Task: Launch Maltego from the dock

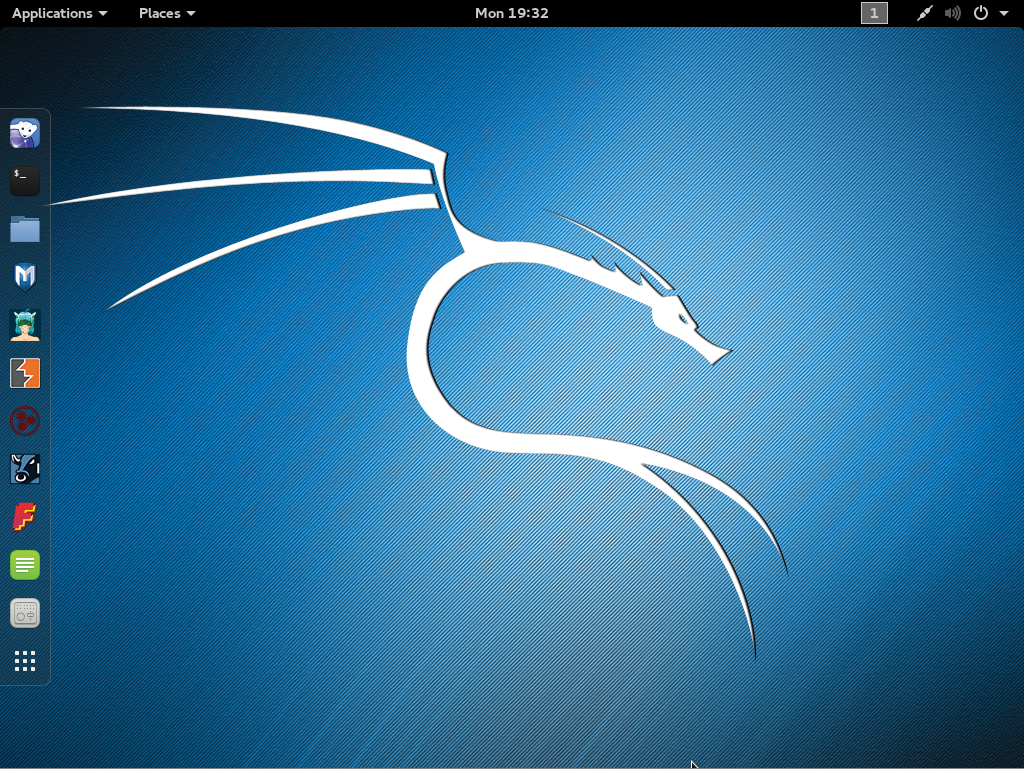Action: pos(25,421)
